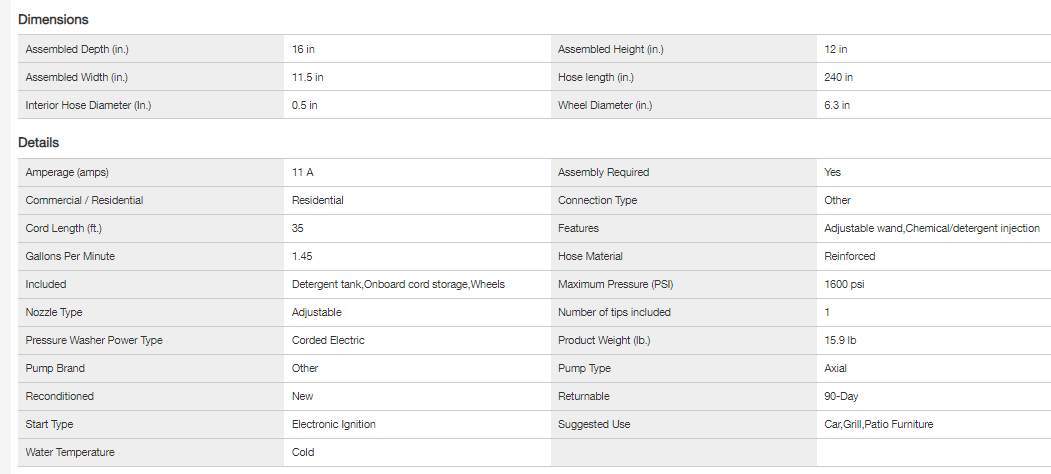Click the Details section heading
1051x474 pixels.
(38, 143)
